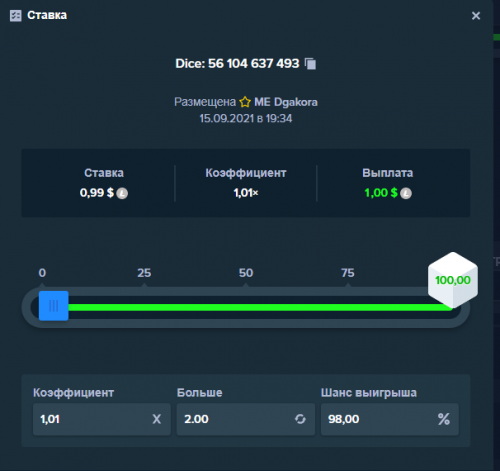This screenshot has width=500, height=471.
Task: Click the 75 marker on the slider scale
Action: pyautogui.click(x=348, y=273)
